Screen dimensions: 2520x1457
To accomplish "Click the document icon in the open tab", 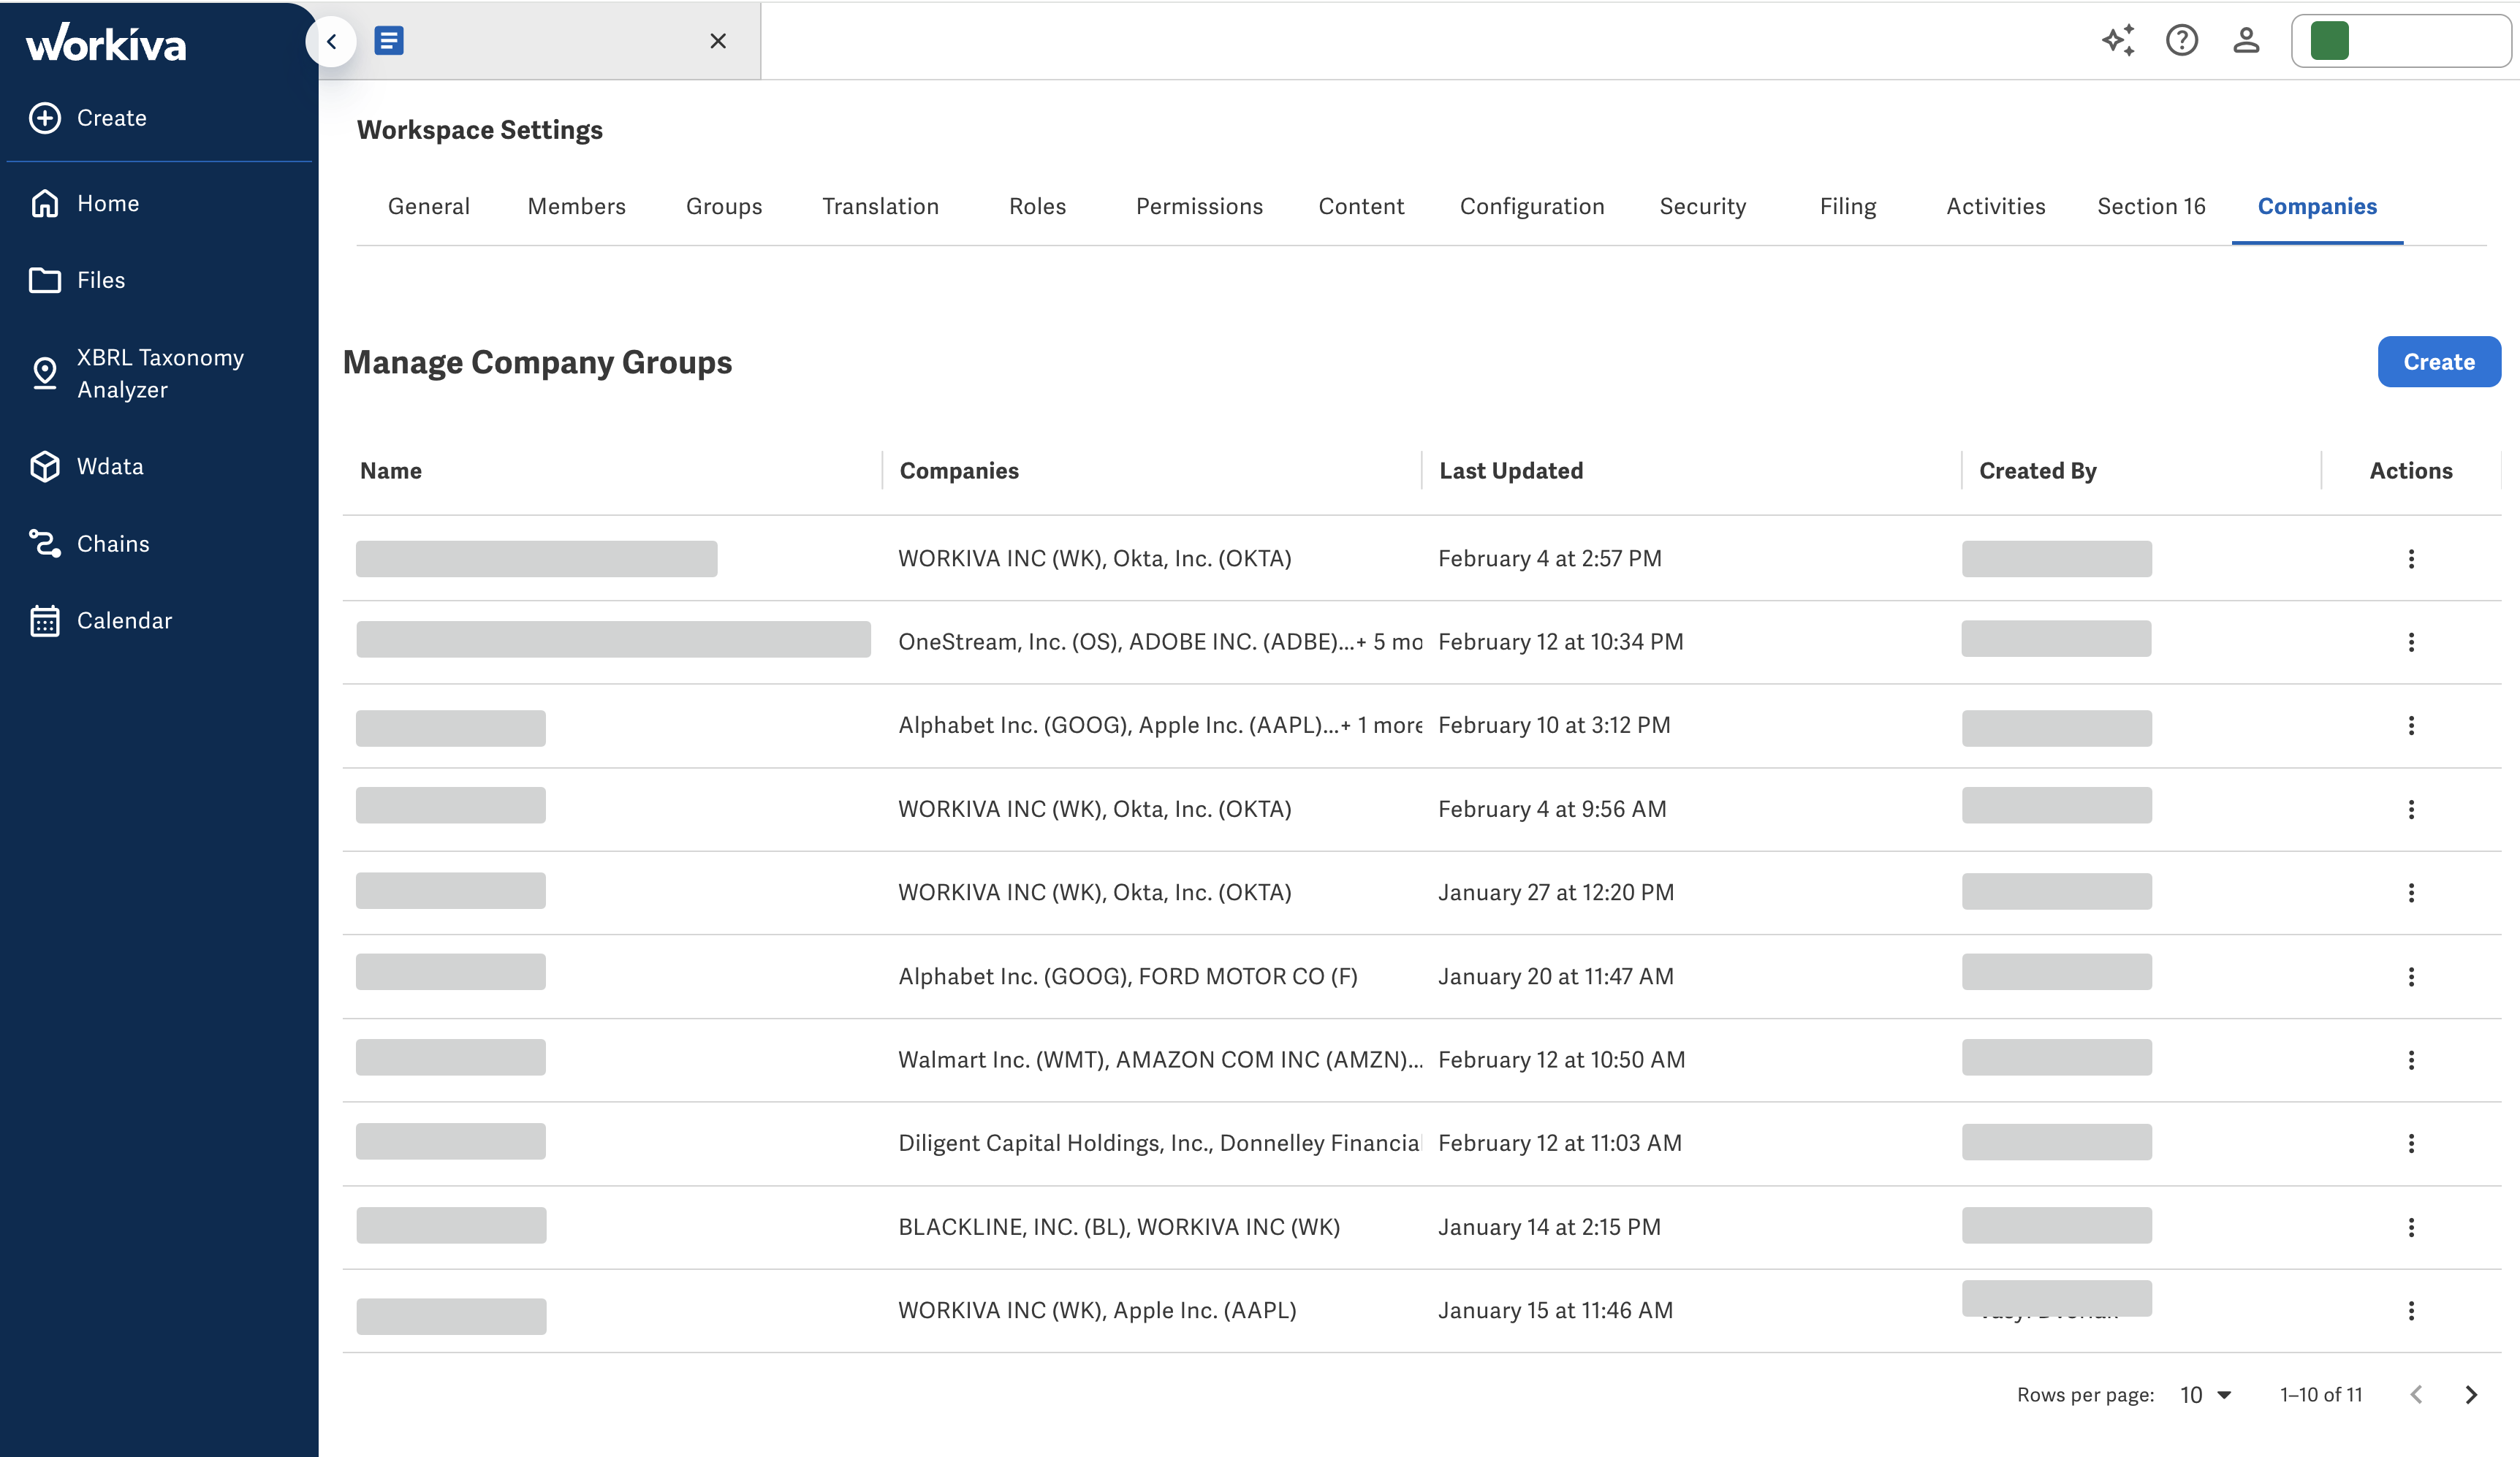I will coord(389,41).
